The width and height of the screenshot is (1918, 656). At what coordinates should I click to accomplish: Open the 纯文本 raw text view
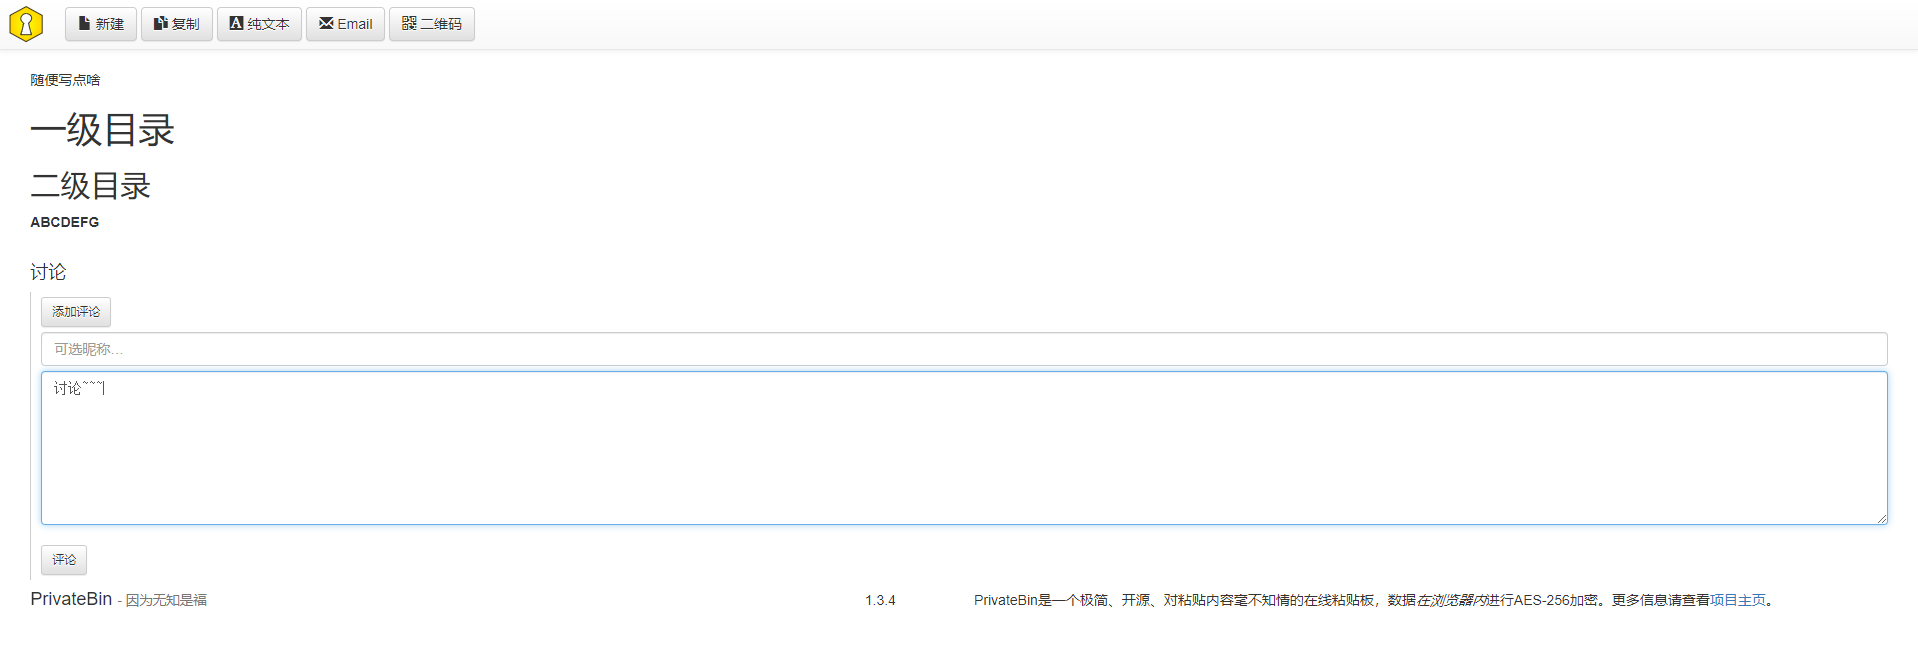259,24
